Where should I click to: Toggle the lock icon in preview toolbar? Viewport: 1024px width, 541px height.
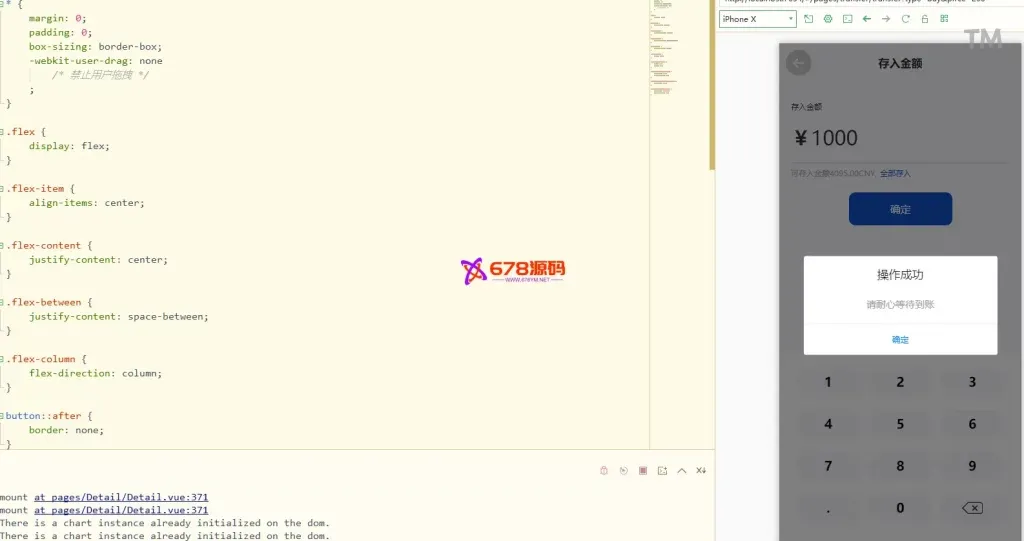(925, 19)
